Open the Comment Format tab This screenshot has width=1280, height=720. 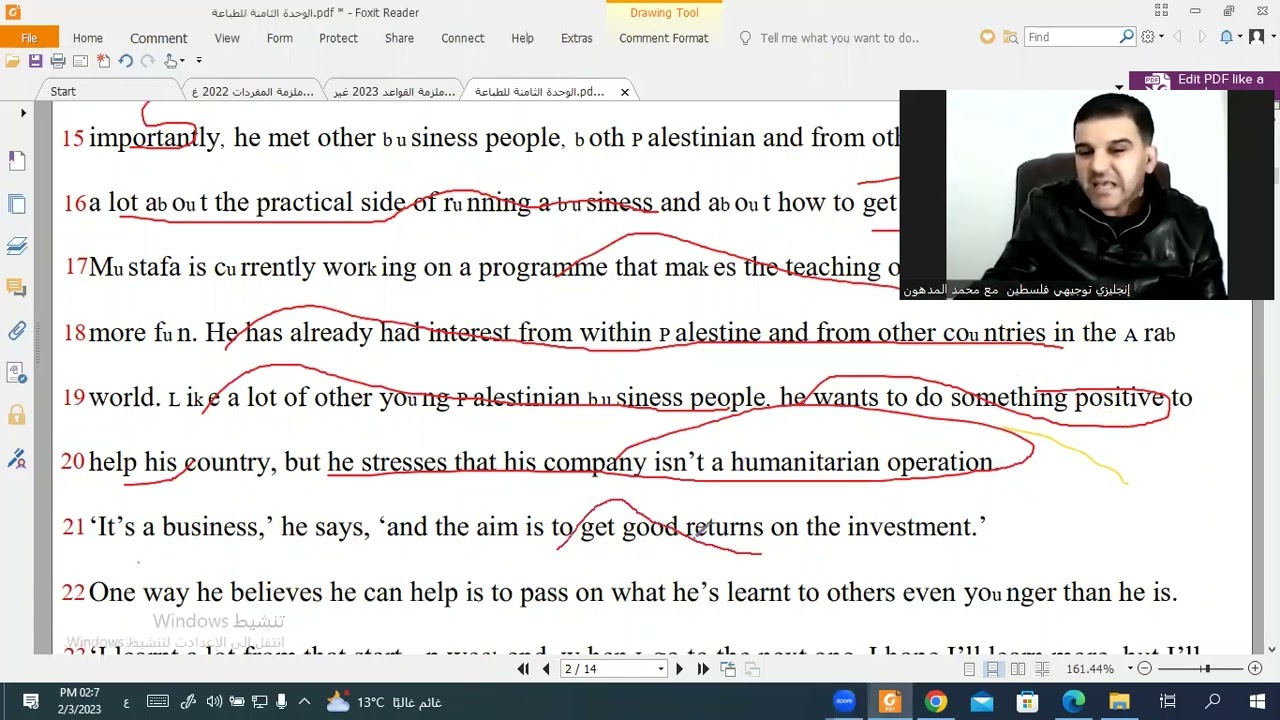click(x=663, y=38)
